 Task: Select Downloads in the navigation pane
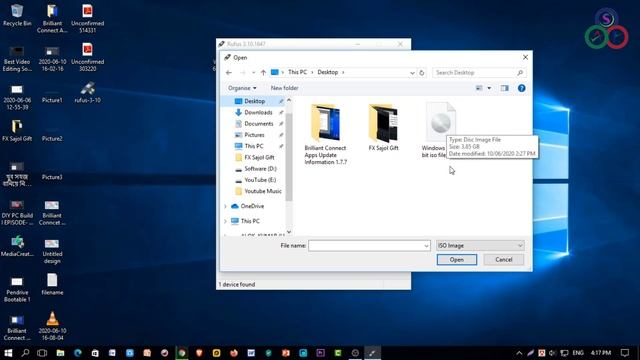click(x=258, y=113)
